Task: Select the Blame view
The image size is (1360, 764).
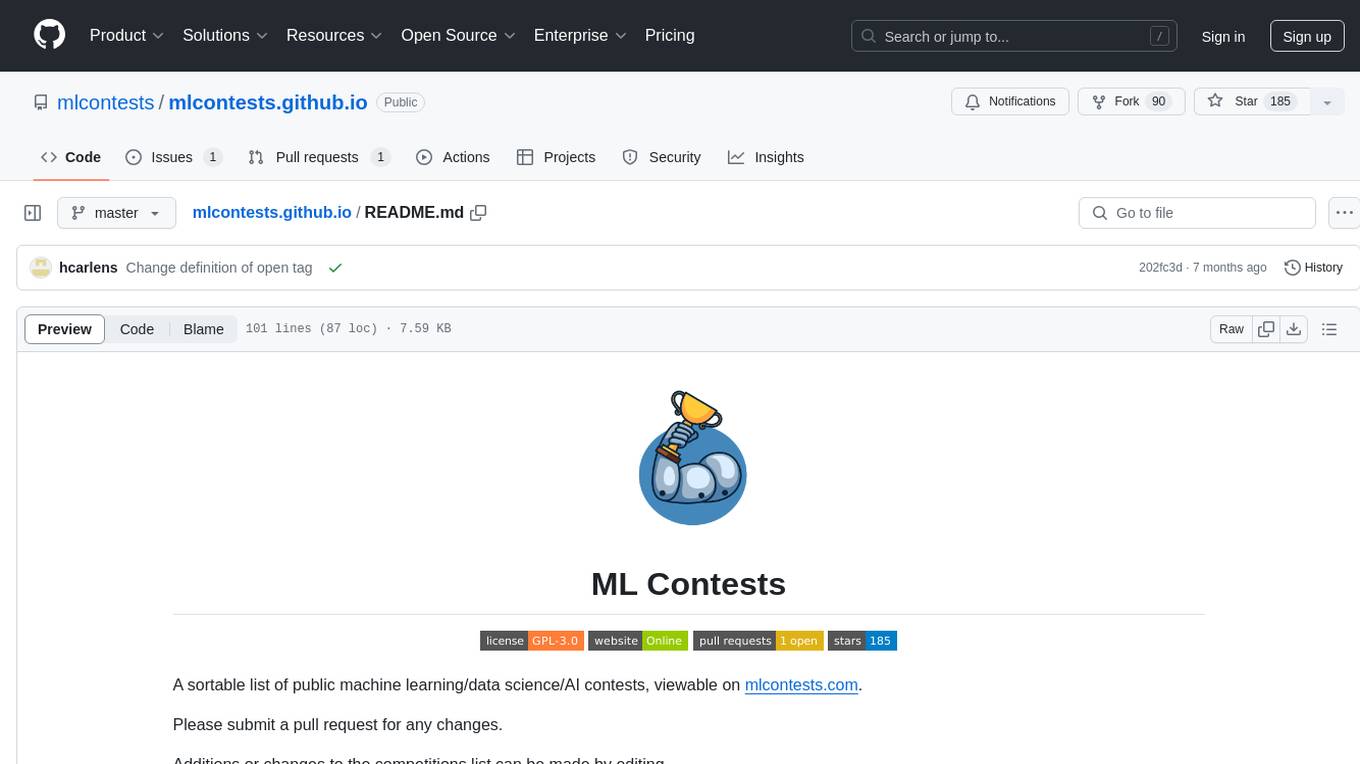Action: [x=204, y=329]
